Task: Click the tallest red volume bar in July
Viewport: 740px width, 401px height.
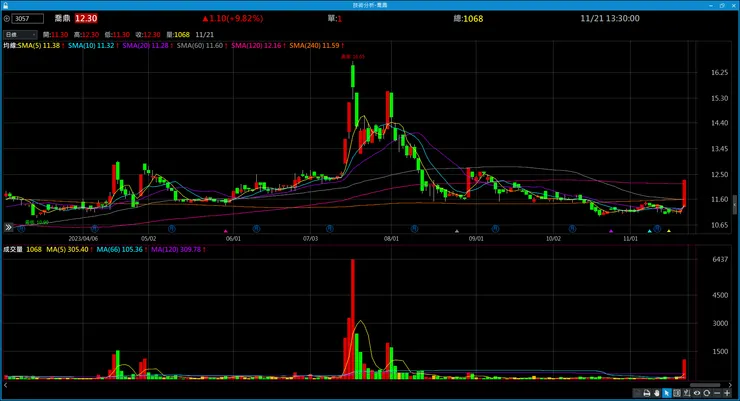Action: click(353, 318)
